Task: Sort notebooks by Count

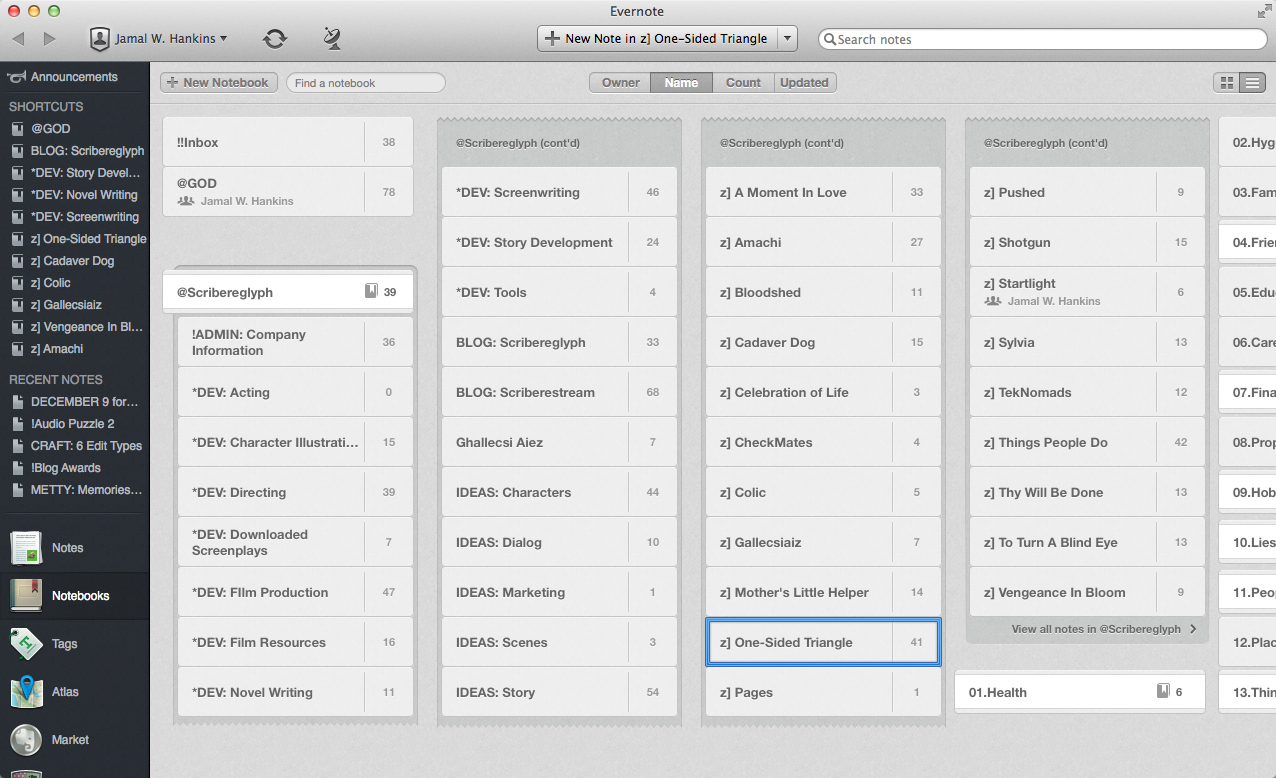Action: pos(743,83)
